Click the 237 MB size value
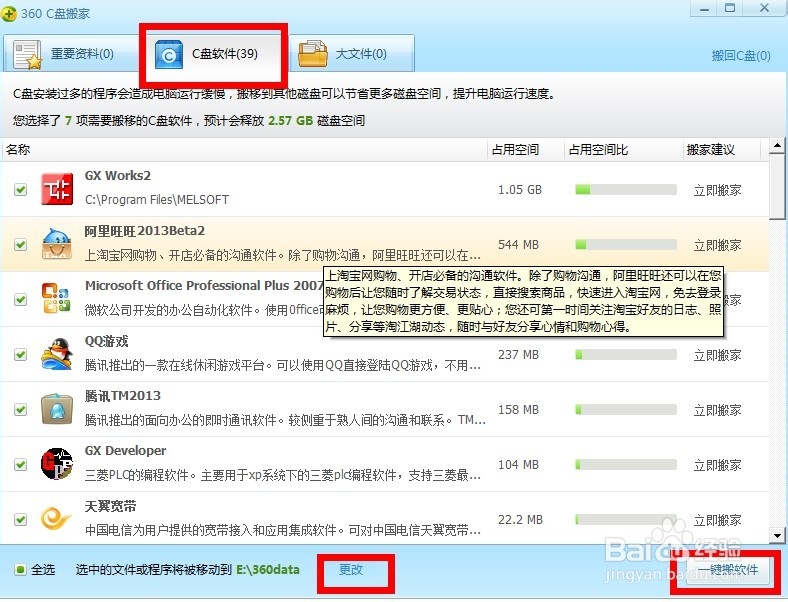The width and height of the screenshot is (788, 602). [x=518, y=355]
